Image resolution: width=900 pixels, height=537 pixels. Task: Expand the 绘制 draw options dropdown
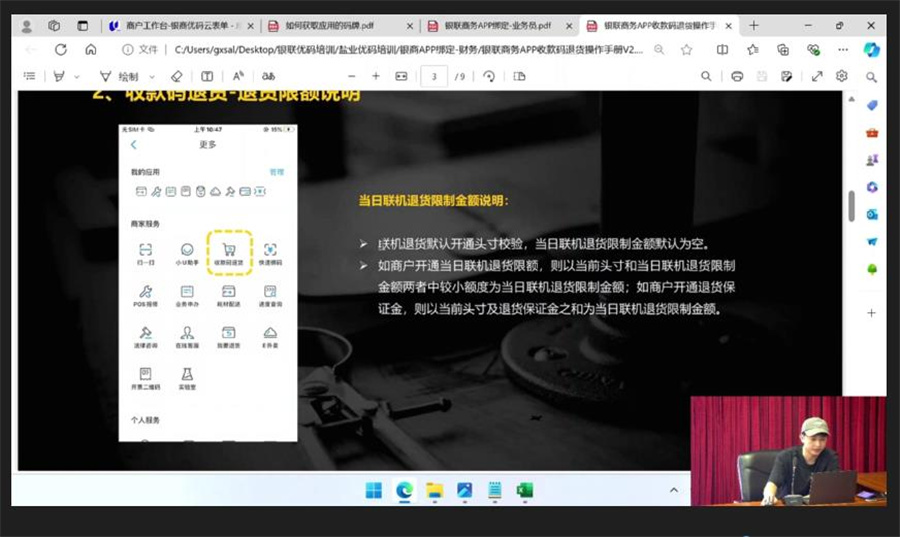pyautogui.click(x=152, y=77)
